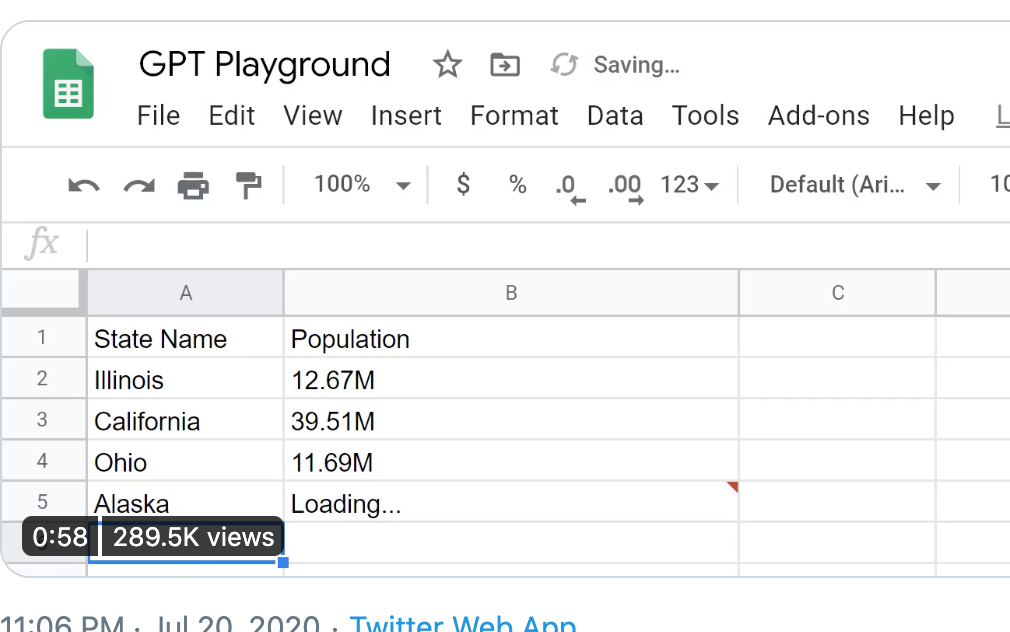Open the Add-ons menu
Screen dimensions: 1010x632
point(819,116)
